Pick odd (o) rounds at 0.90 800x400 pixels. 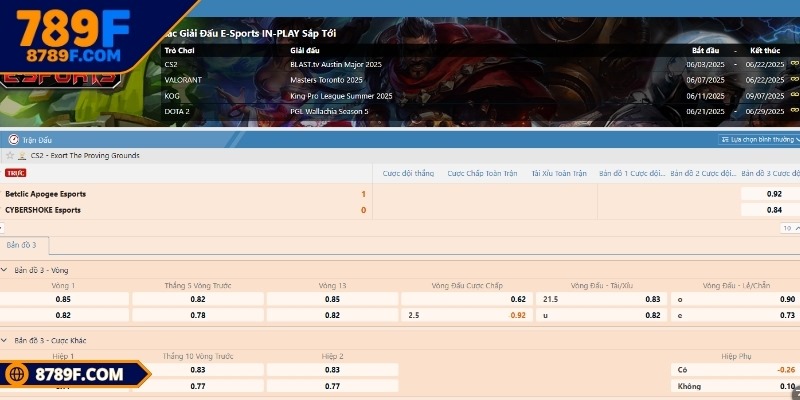coord(735,299)
